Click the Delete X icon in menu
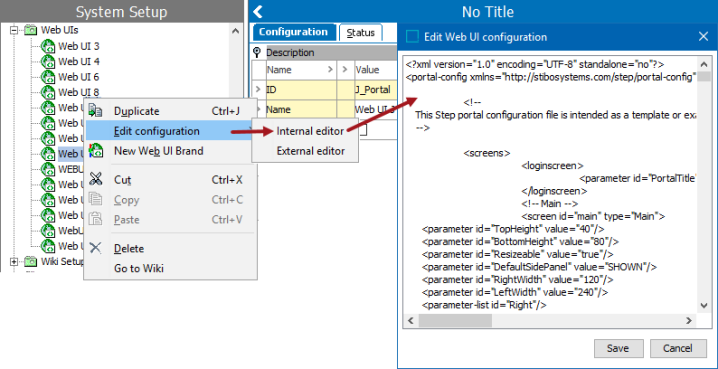Screen dimensions: 718x369 point(95,248)
